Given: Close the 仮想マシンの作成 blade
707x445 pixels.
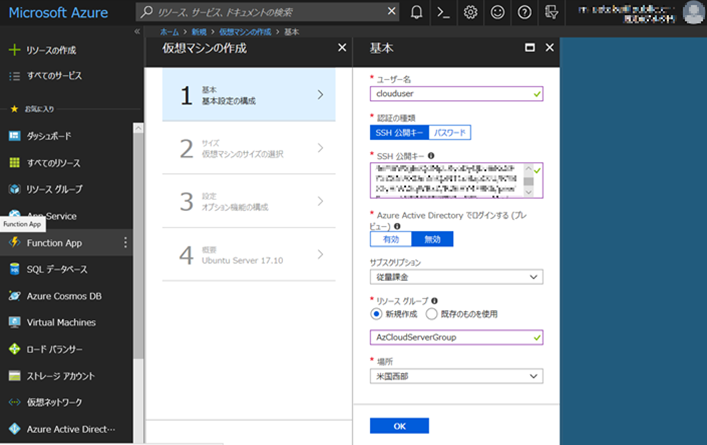Looking at the screenshot, I should coord(342,47).
